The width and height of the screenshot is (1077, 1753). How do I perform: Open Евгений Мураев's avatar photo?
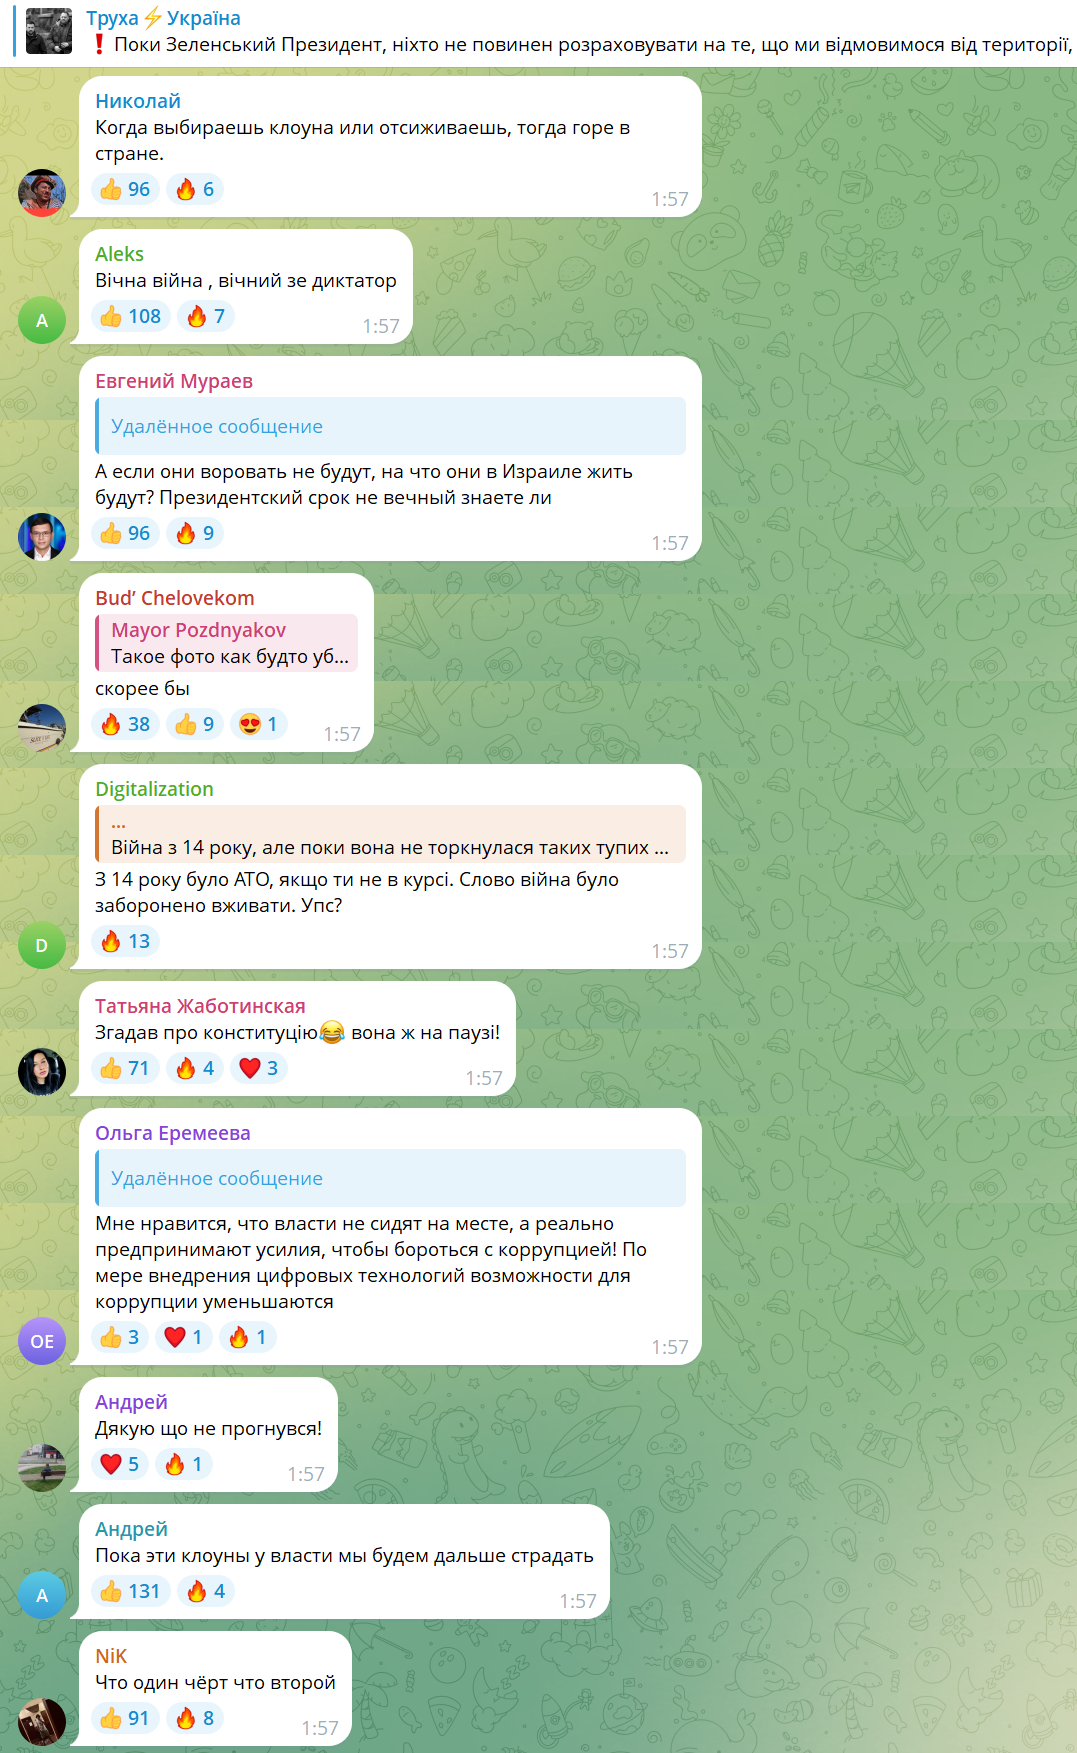tap(42, 537)
